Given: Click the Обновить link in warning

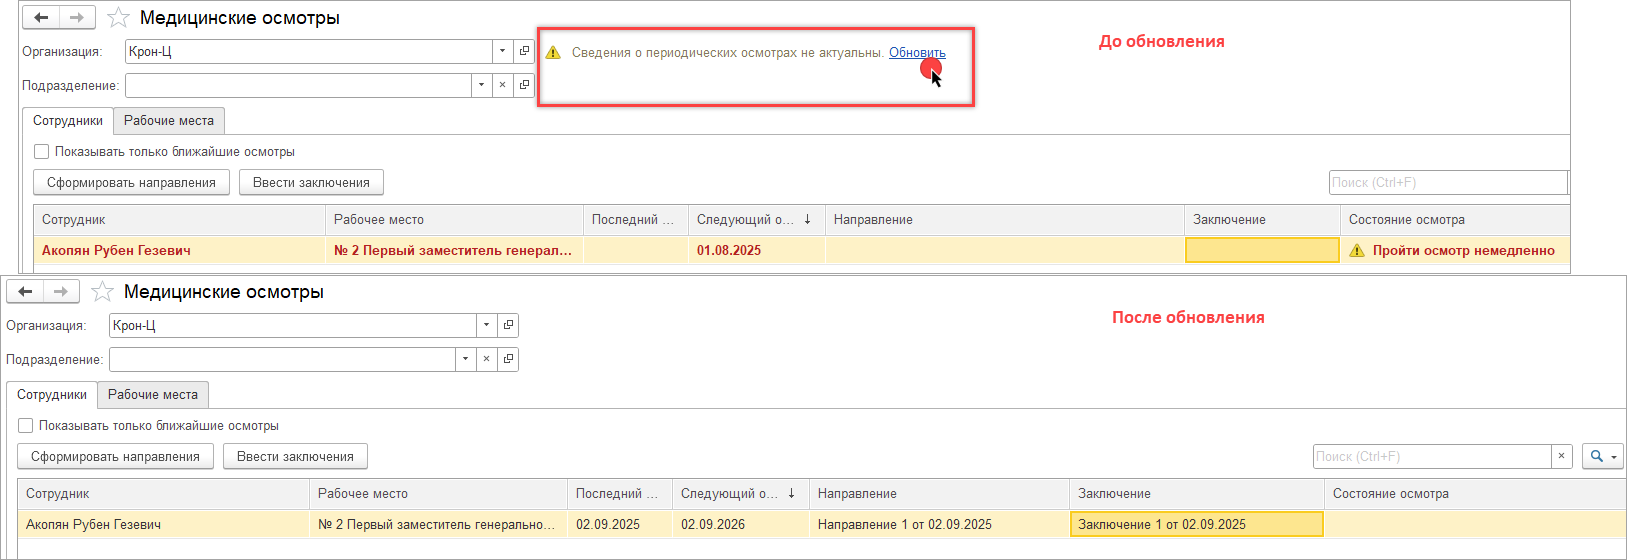Looking at the screenshot, I should [x=917, y=53].
